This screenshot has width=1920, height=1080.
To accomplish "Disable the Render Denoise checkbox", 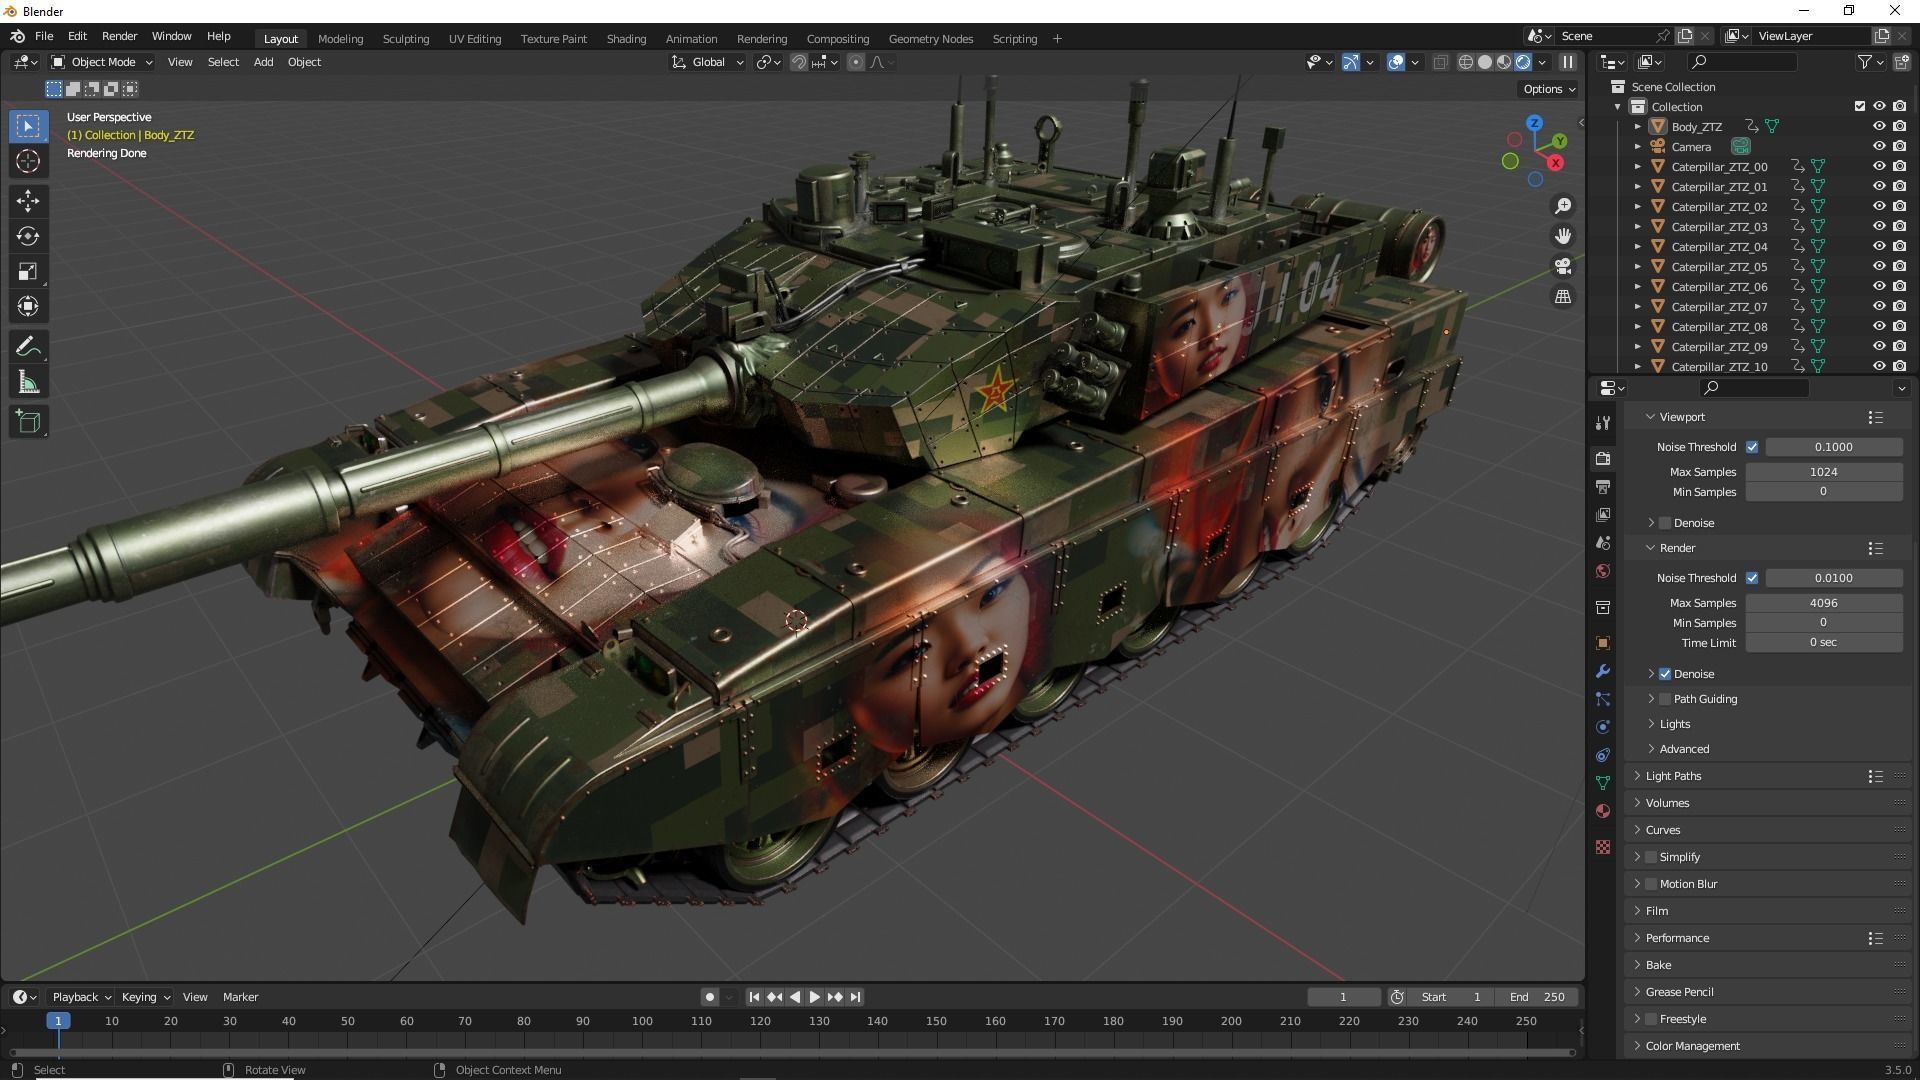I will tap(1665, 674).
